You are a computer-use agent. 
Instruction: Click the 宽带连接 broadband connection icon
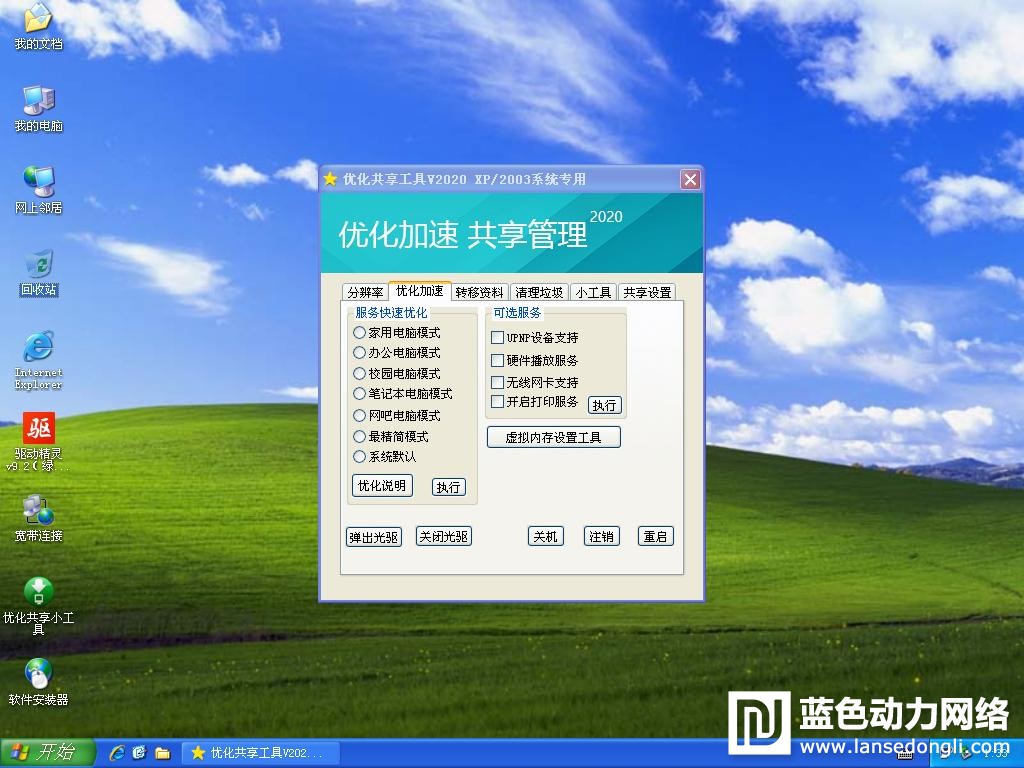[x=38, y=511]
